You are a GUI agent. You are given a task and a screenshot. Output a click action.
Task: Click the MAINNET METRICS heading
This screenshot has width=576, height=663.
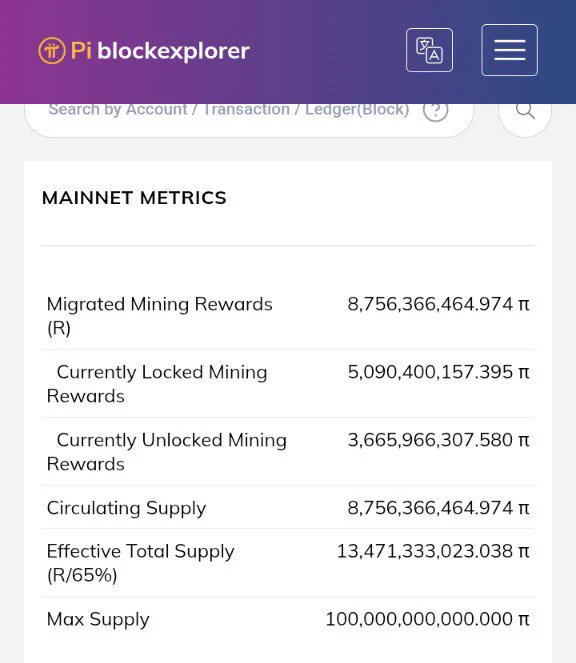pyautogui.click(x=134, y=198)
